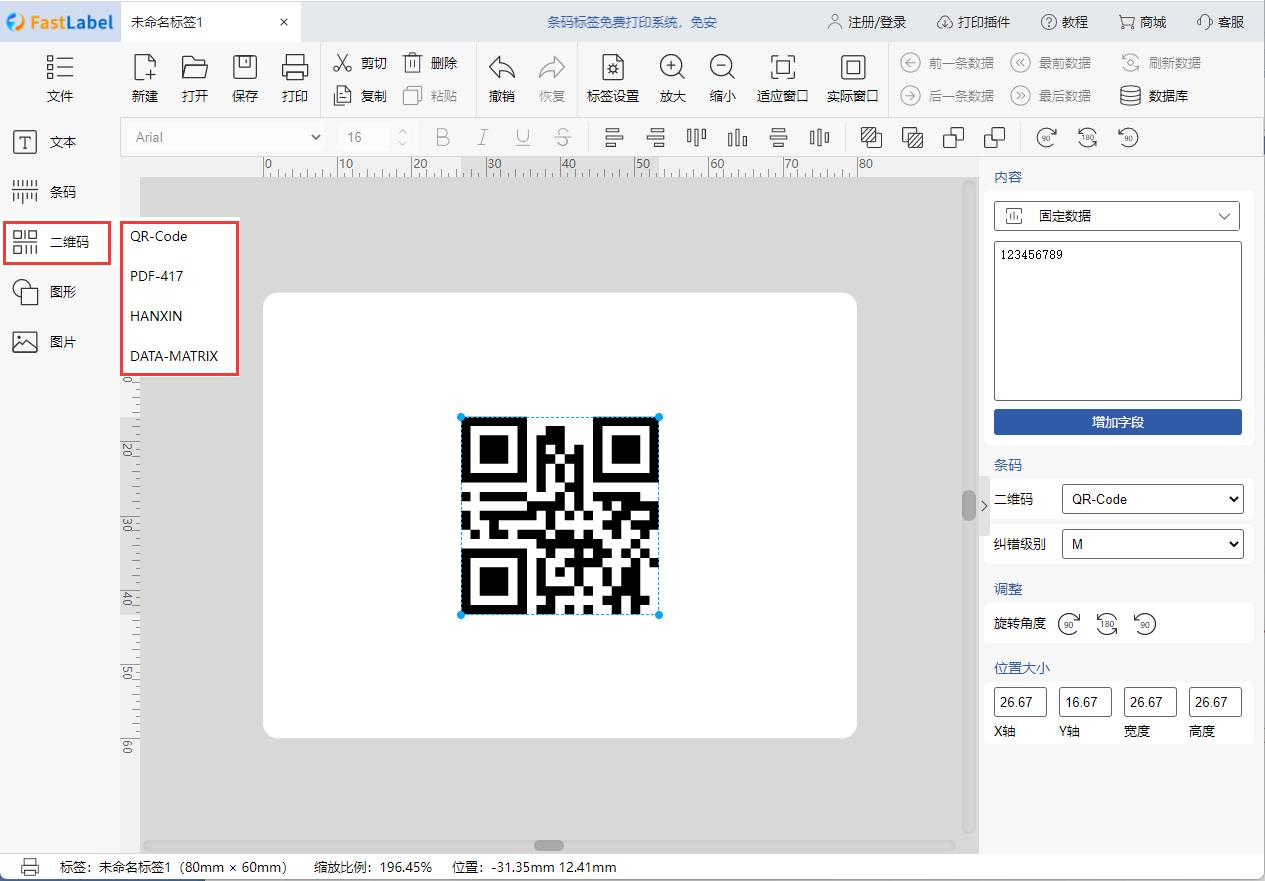This screenshot has width=1265, height=881.
Task: Click the horizontal canvas scrollbar thumb
Action: coord(549,845)
